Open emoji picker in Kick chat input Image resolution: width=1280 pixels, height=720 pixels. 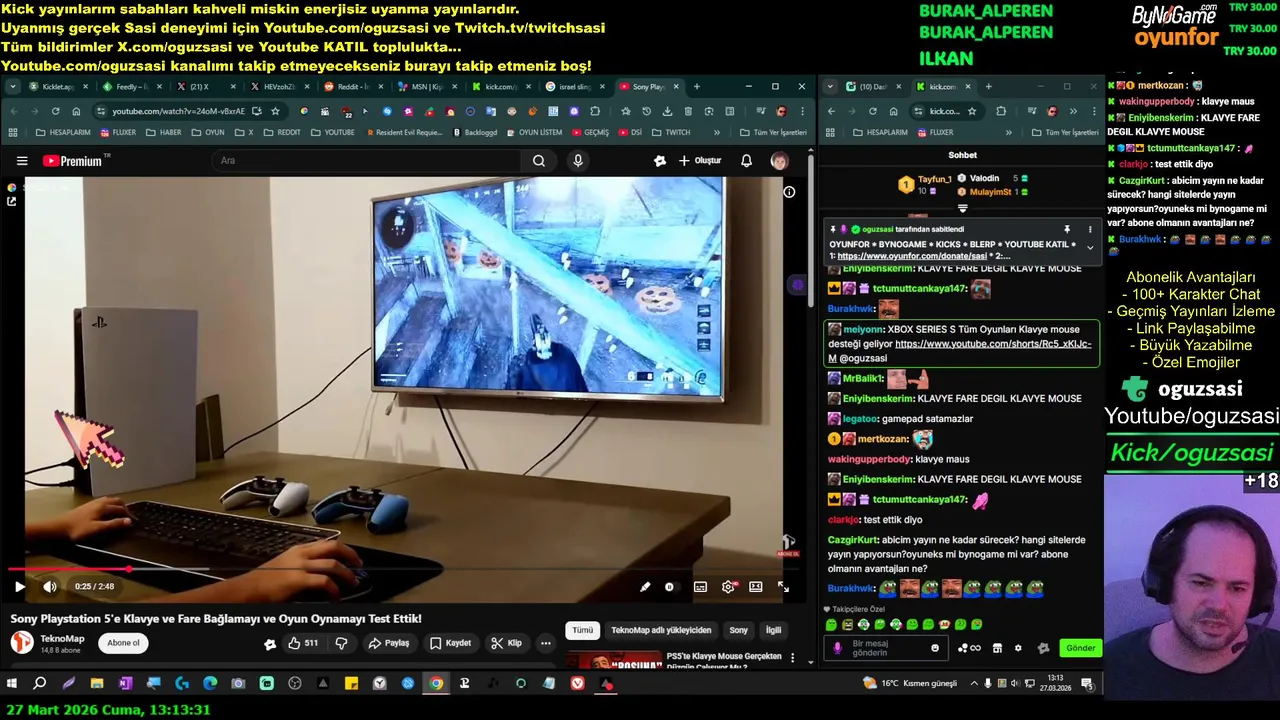[935, 648]
